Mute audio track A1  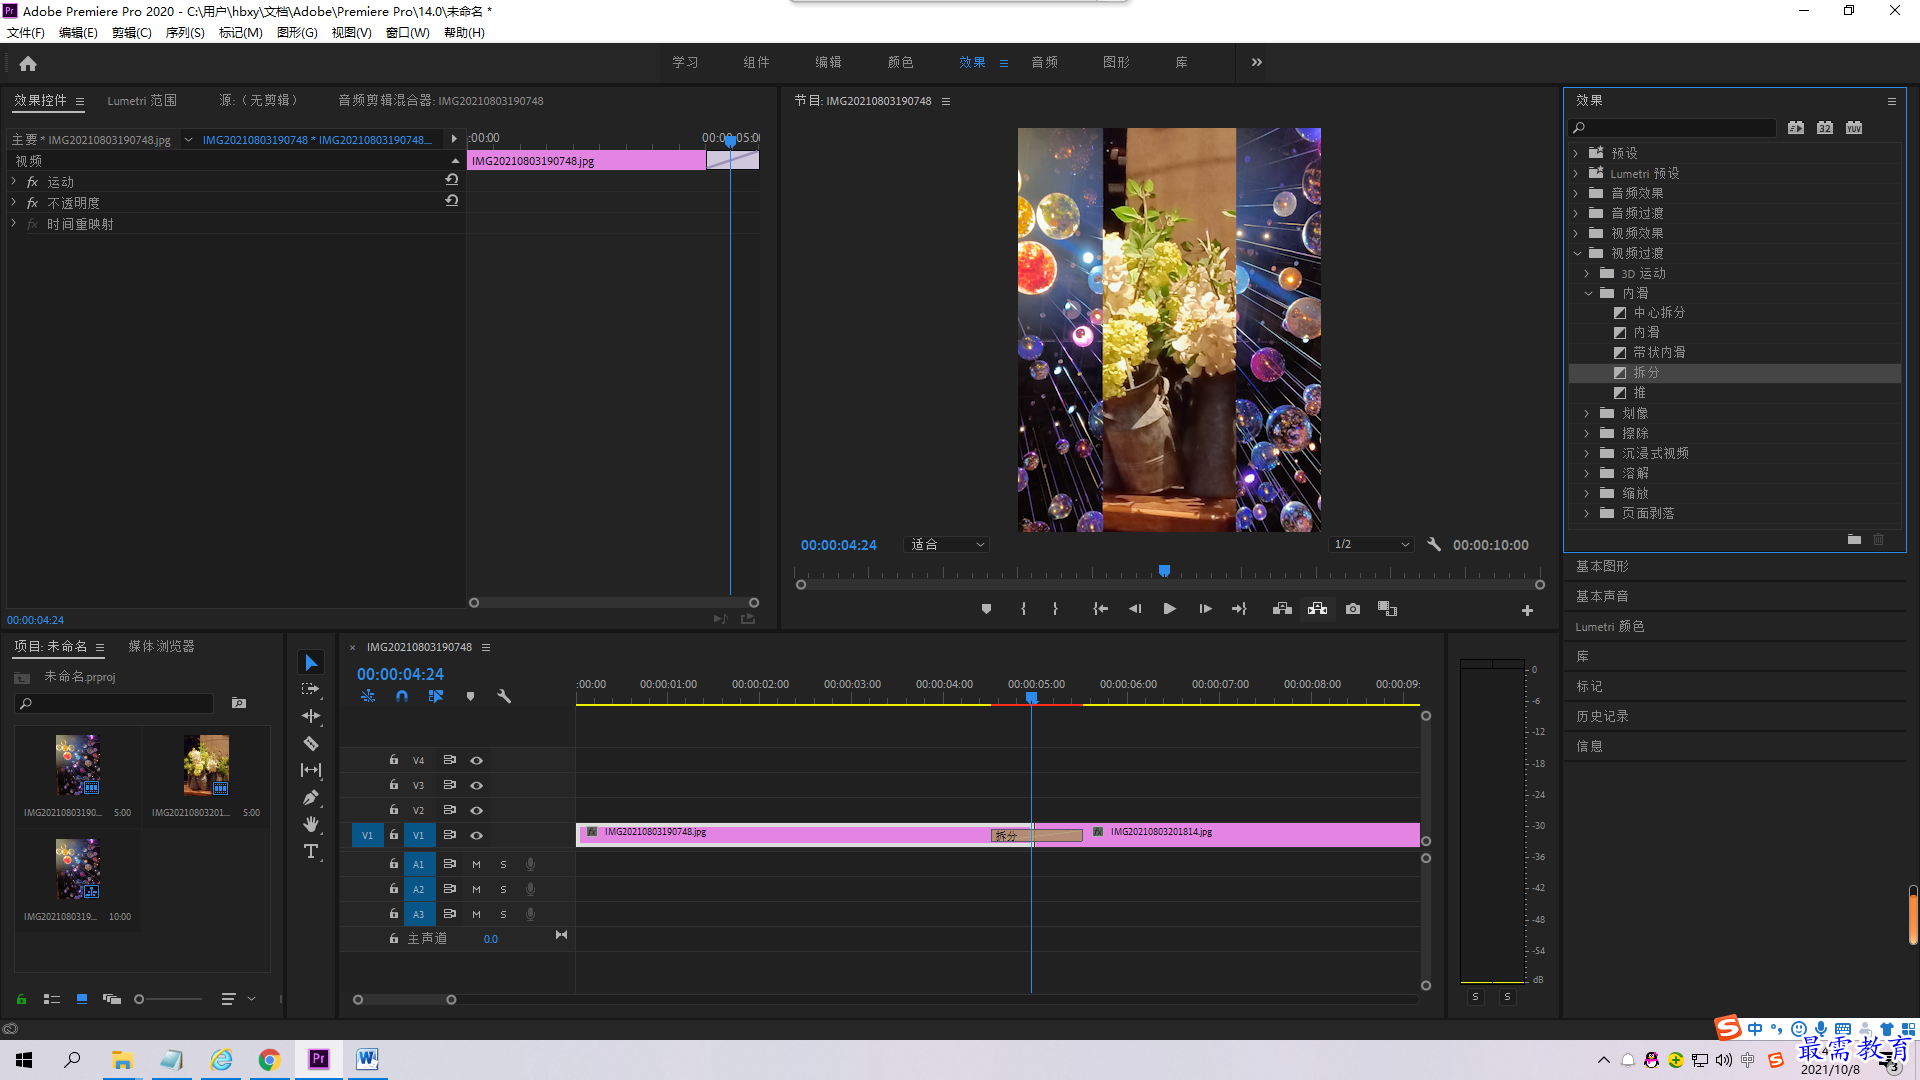pos(476,865)
